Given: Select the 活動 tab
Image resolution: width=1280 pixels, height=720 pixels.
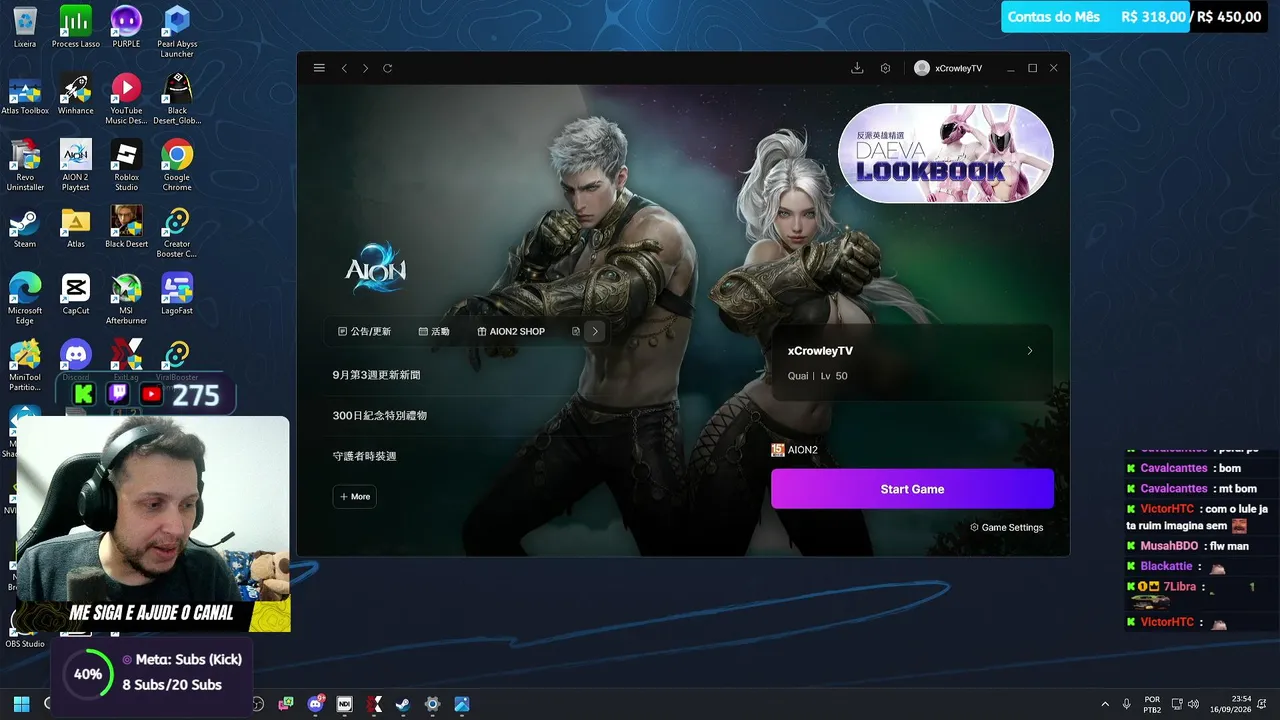Looking at the screenshot, I should tap(434, 331).
